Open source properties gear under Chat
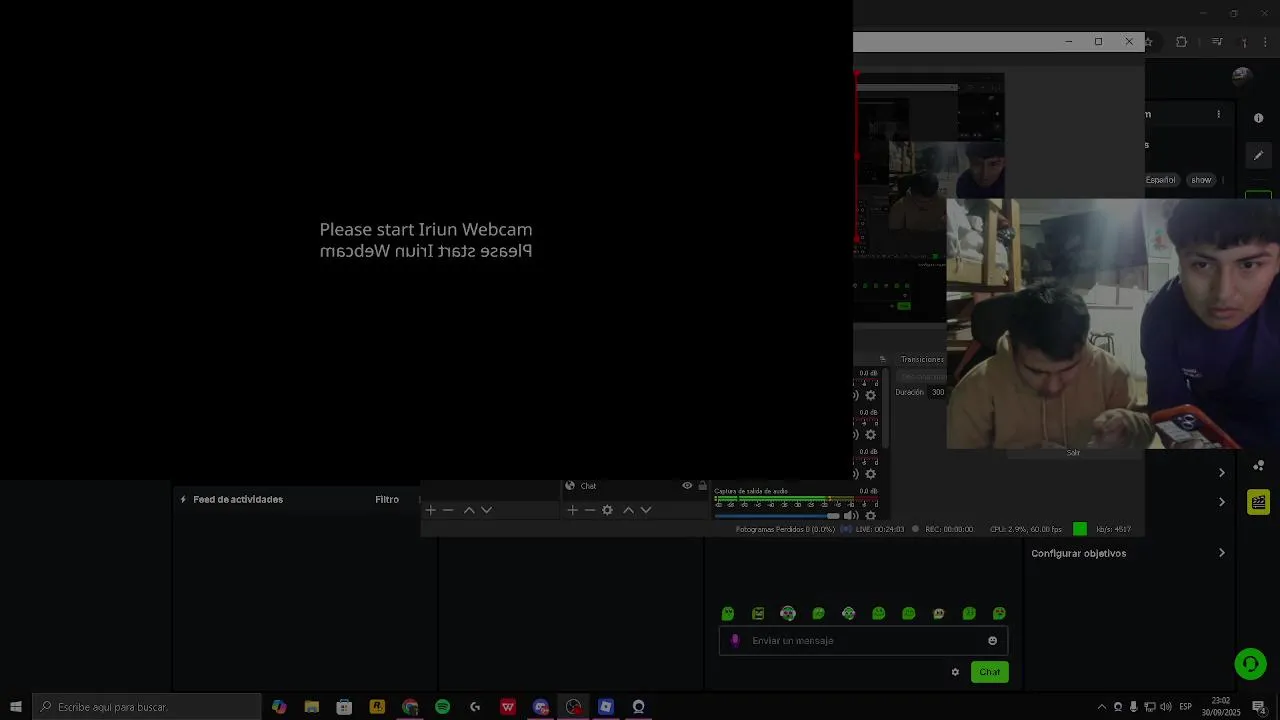 pos(607,510)
